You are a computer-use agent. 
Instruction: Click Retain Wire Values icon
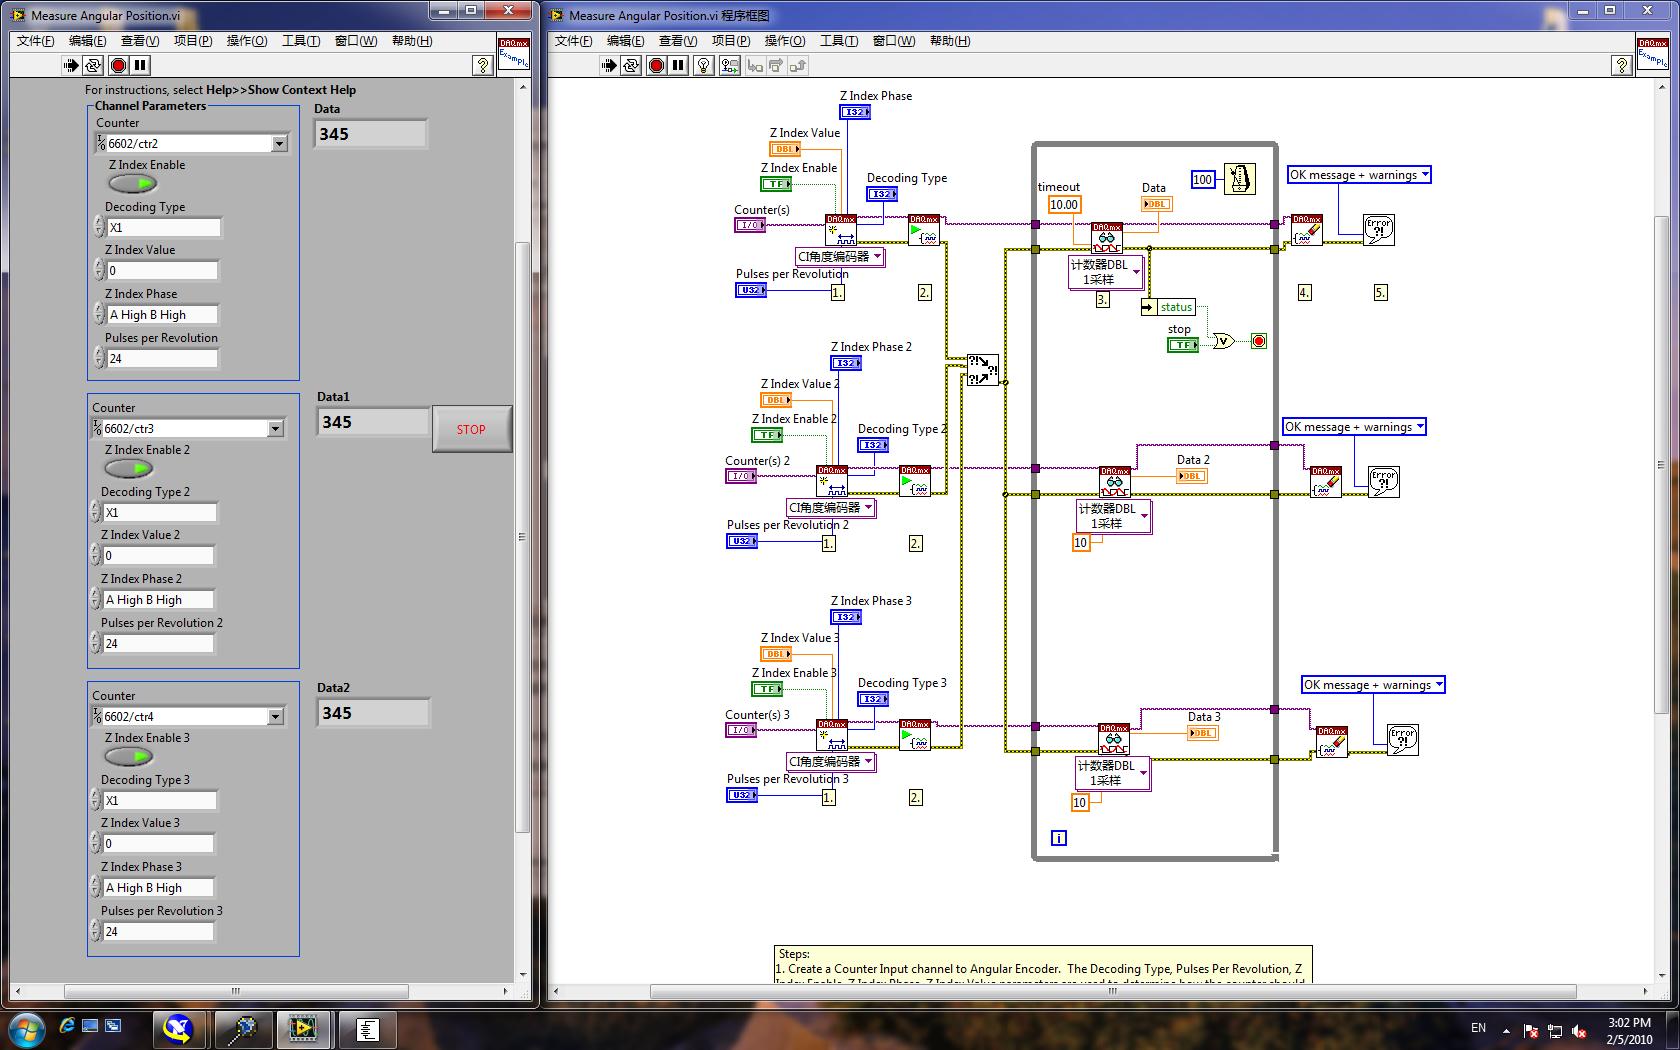pyautogui.click(x=729, y=66)
